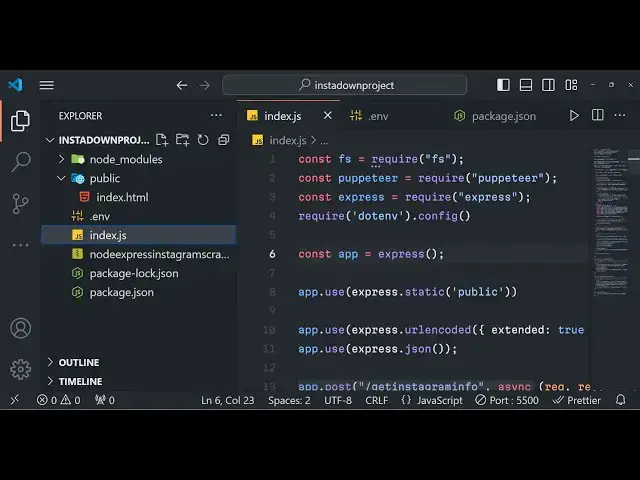Toggle the primary side bar
The image size is (640, 480).
[x=503, y=85]
